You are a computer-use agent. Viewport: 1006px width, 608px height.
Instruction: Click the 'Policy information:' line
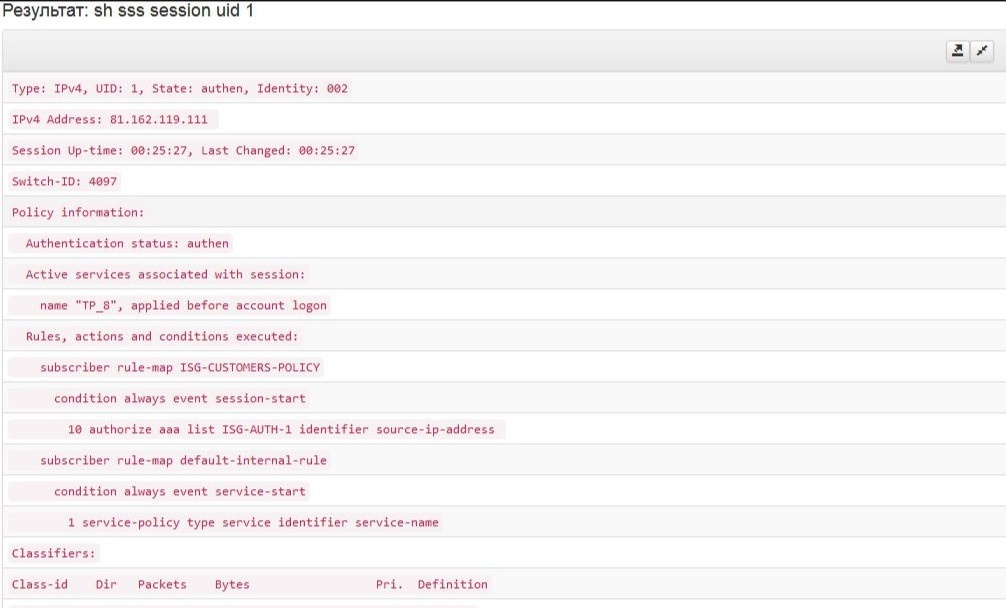pyautogui.click(x=78, y=212)
